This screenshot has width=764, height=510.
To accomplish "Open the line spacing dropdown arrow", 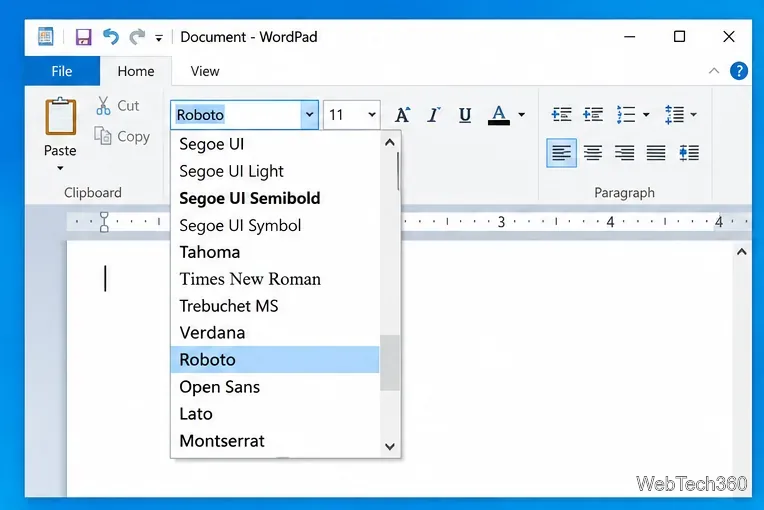I will [x=693, y=115].
